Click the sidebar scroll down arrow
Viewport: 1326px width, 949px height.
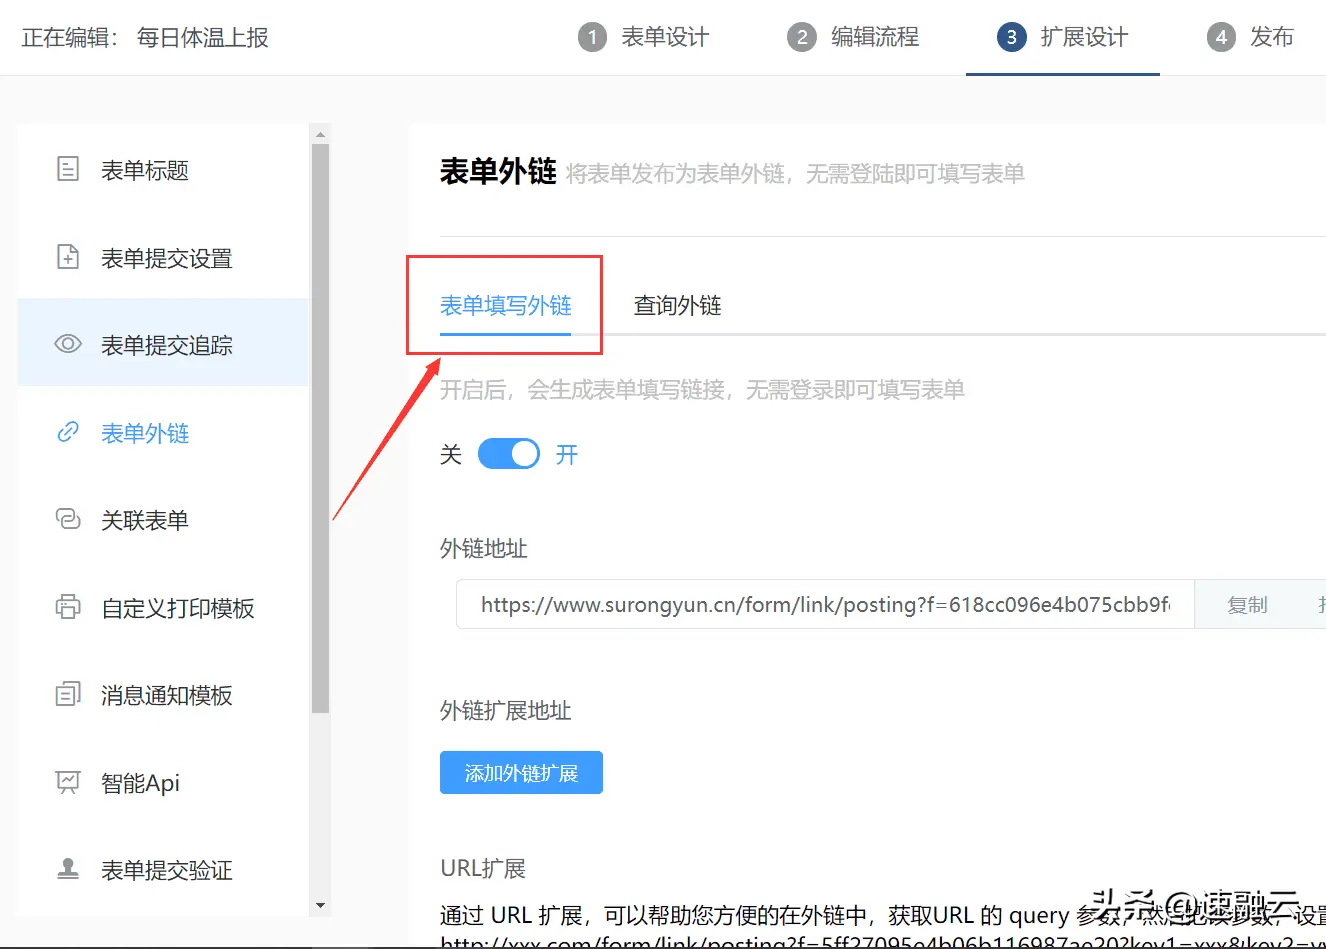pyautogui.click(x=320, y=905)
